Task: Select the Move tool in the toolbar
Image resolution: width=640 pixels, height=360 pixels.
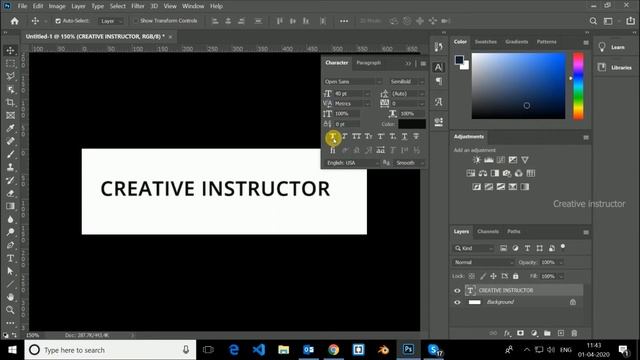Action: click(x=10, y=51)
